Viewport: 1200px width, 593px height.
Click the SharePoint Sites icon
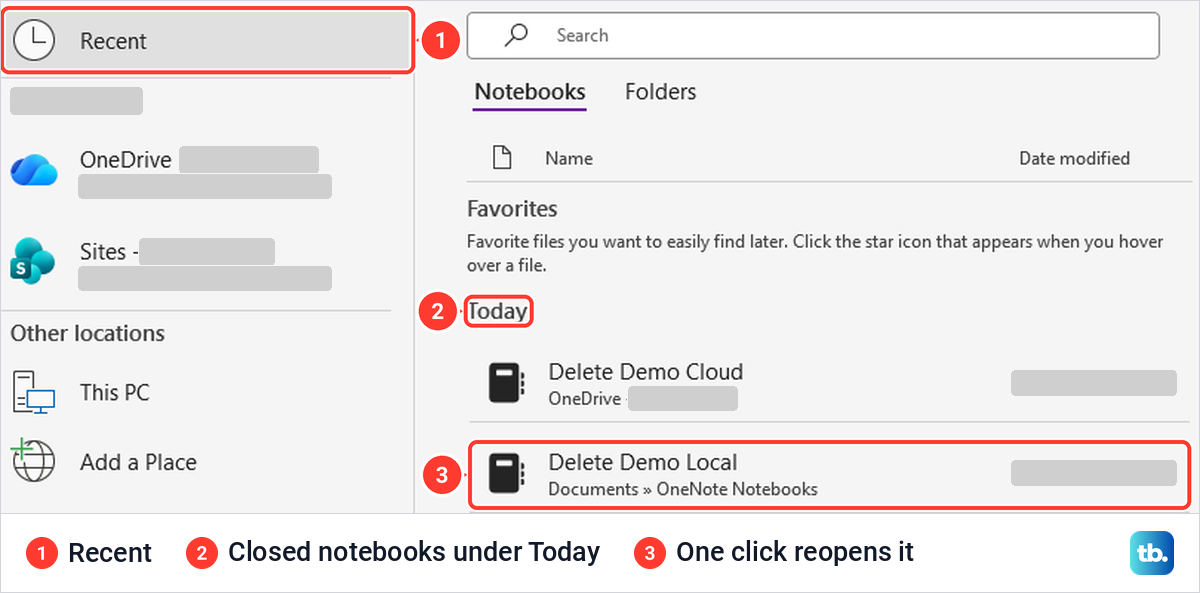click(34, 259)
